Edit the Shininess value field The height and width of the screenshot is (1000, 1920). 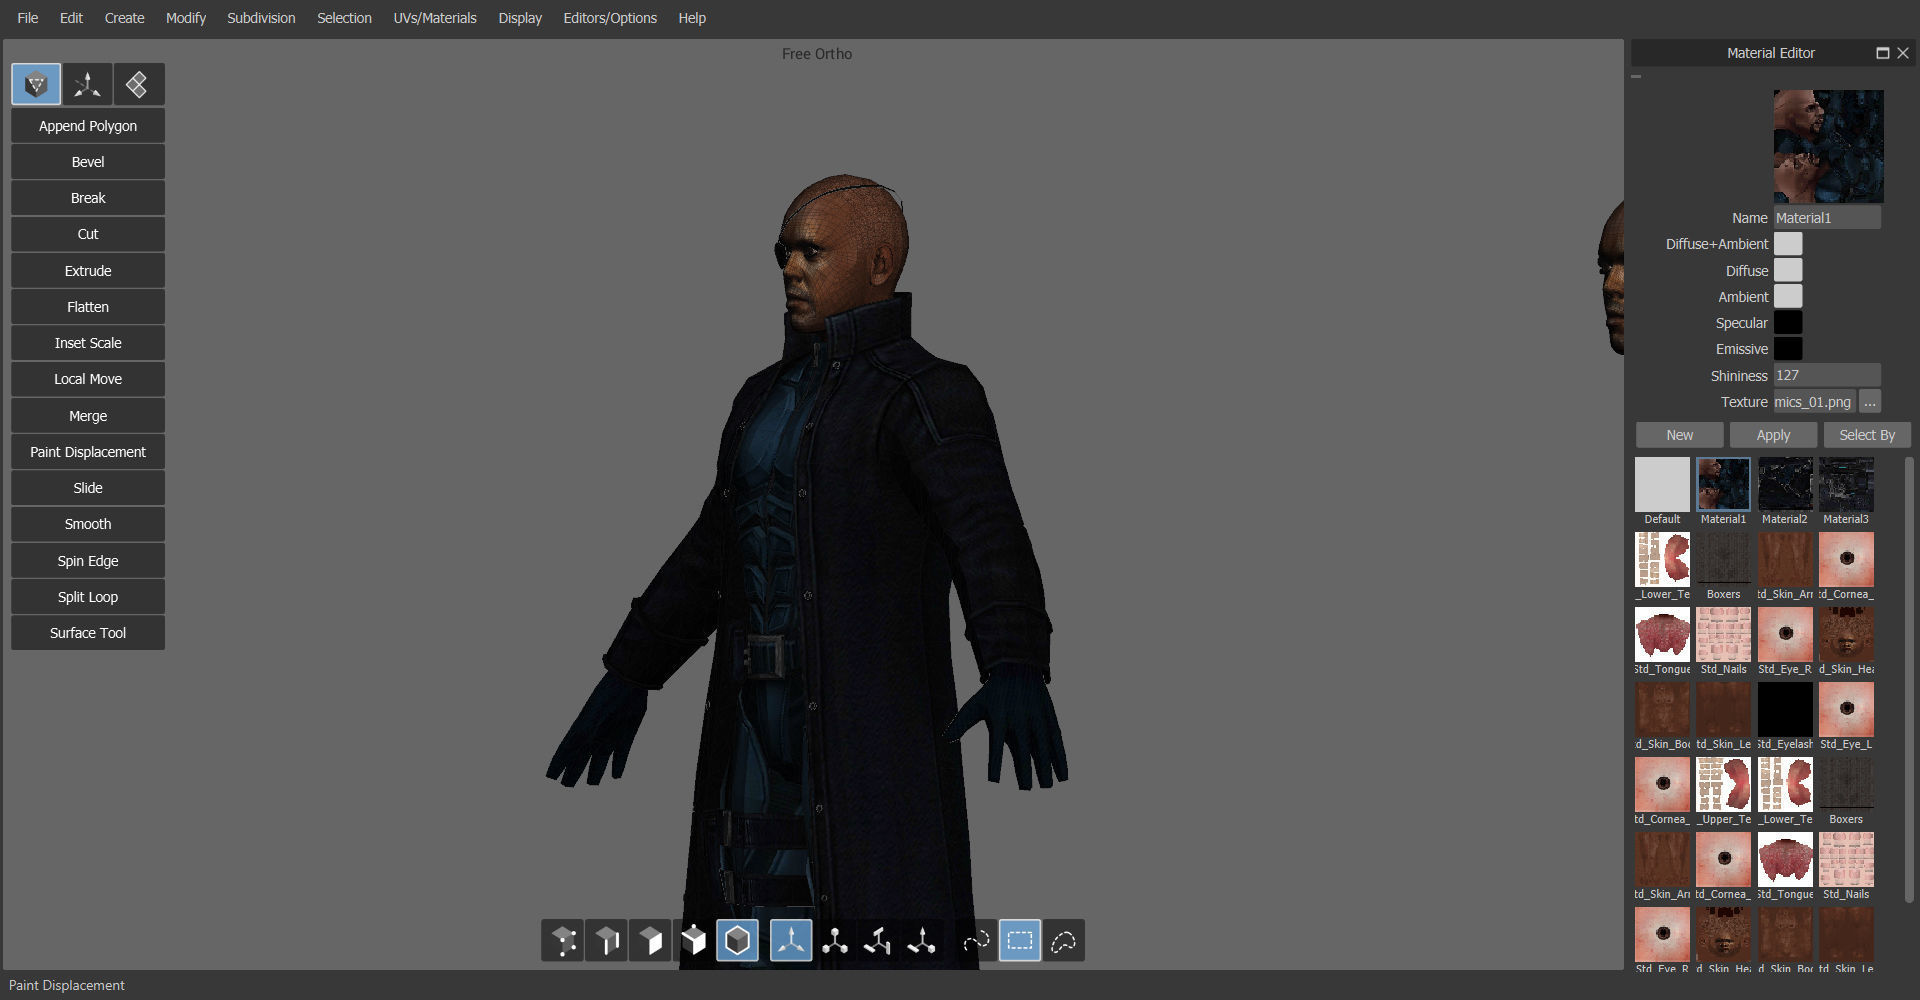[x=1827, y=376]
